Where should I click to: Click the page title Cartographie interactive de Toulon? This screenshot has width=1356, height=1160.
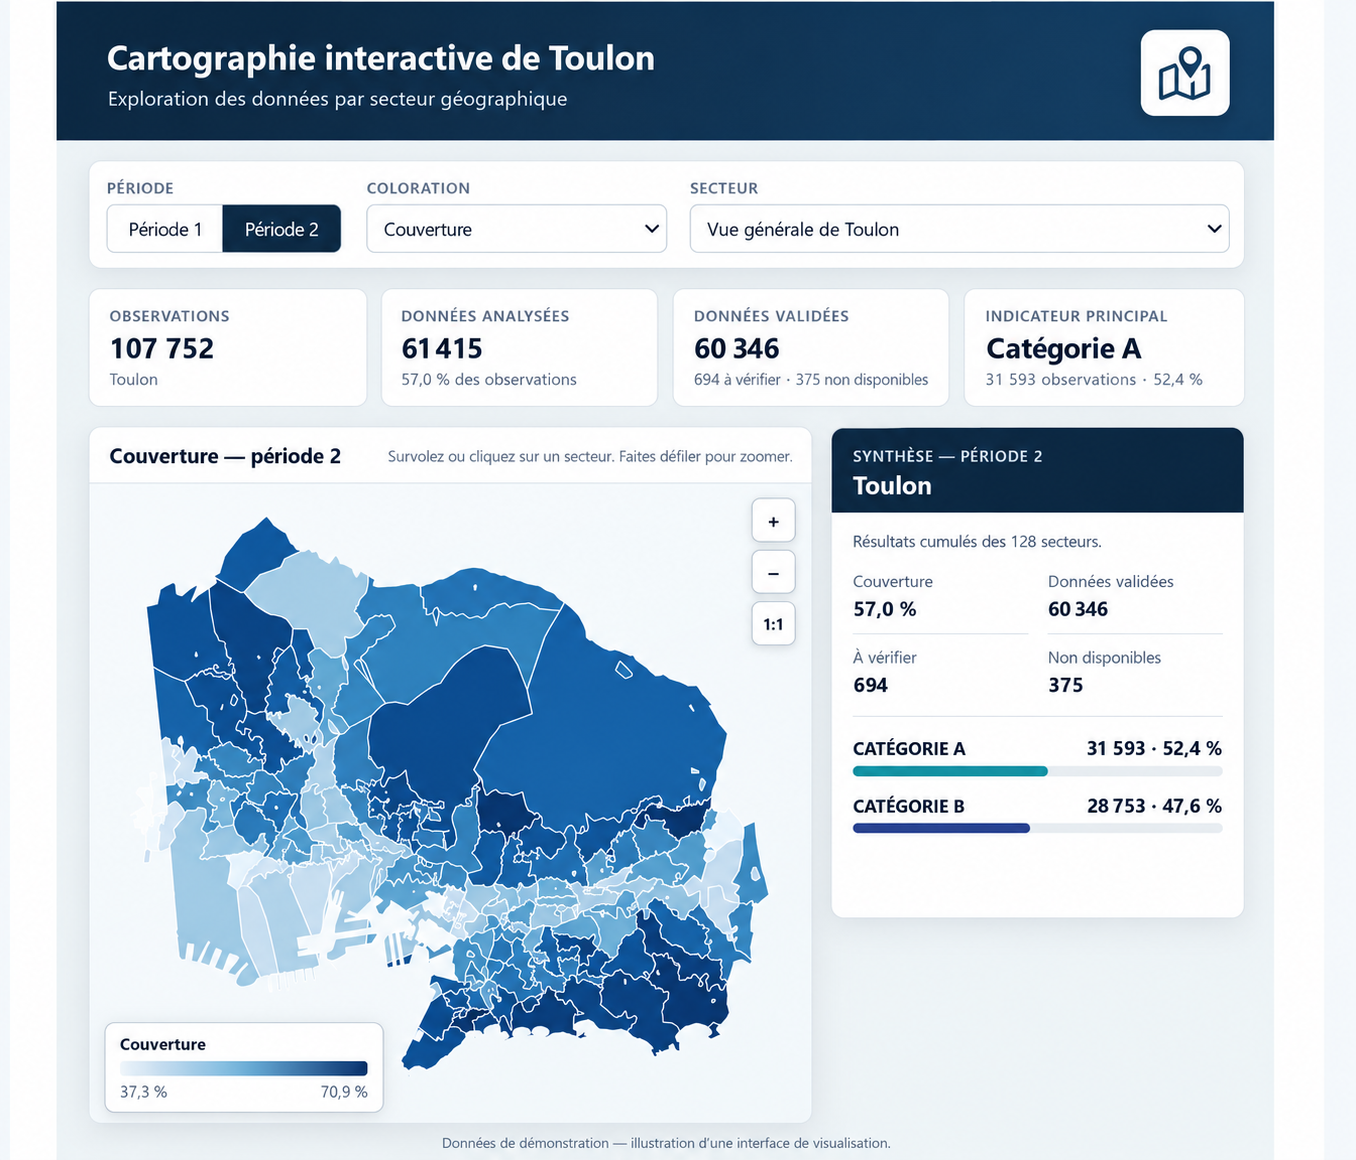point(381,58)
